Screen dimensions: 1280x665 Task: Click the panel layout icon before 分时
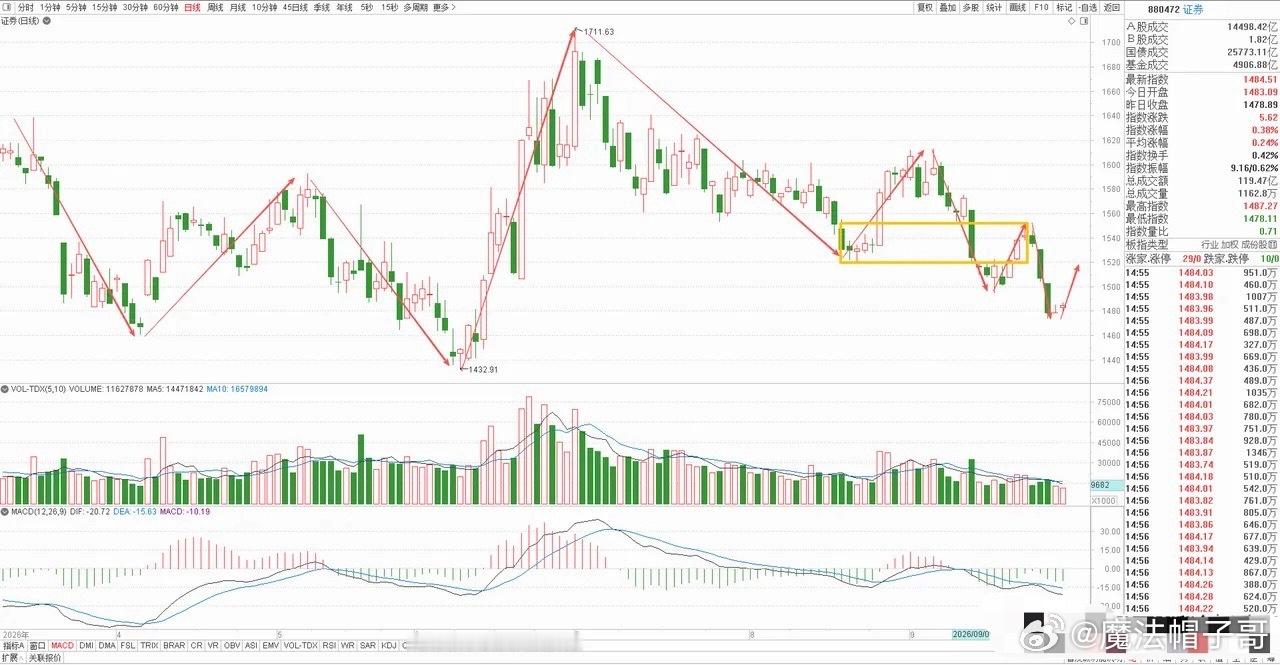coord(7,7)
